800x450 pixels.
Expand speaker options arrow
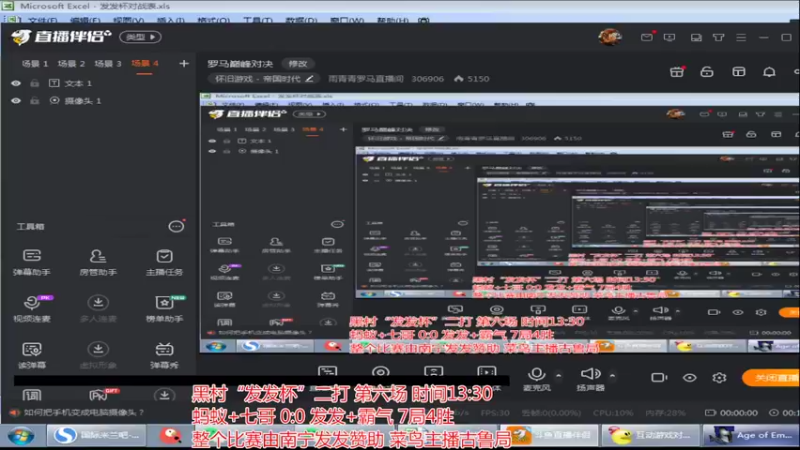[x=612, y=376]
